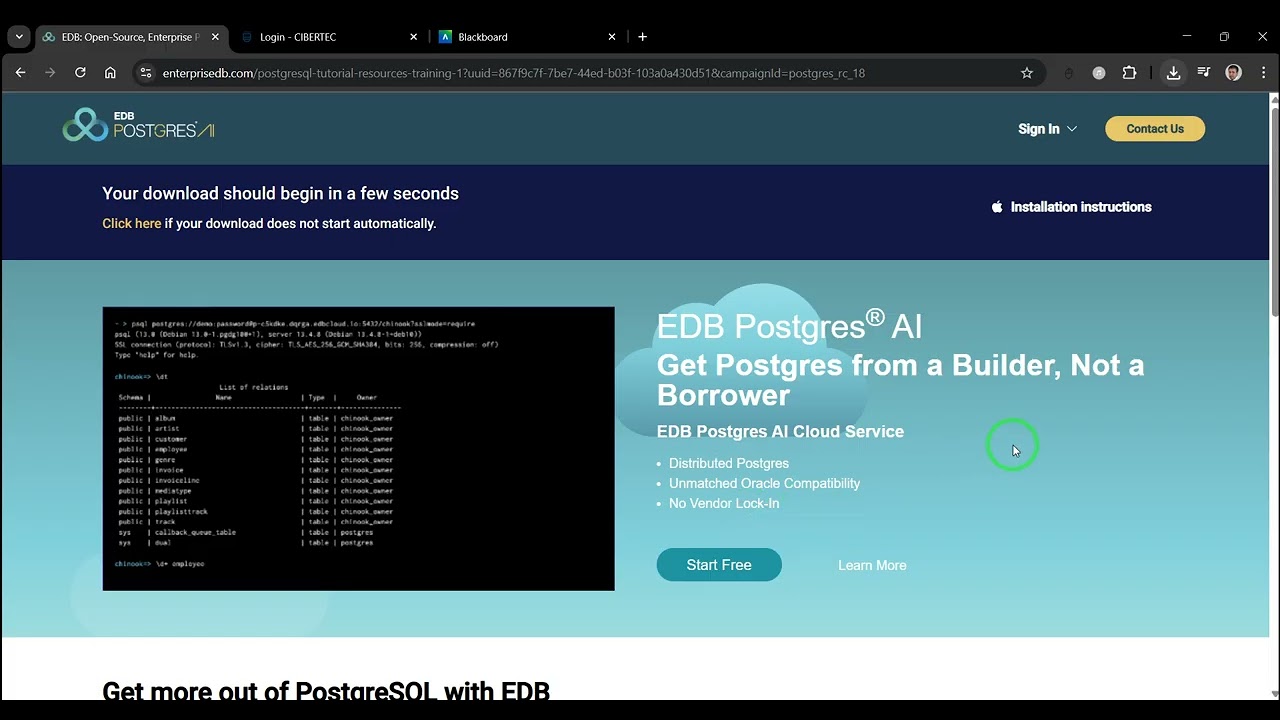
Task: Open the media controls icon
Action: [1204, 73]
